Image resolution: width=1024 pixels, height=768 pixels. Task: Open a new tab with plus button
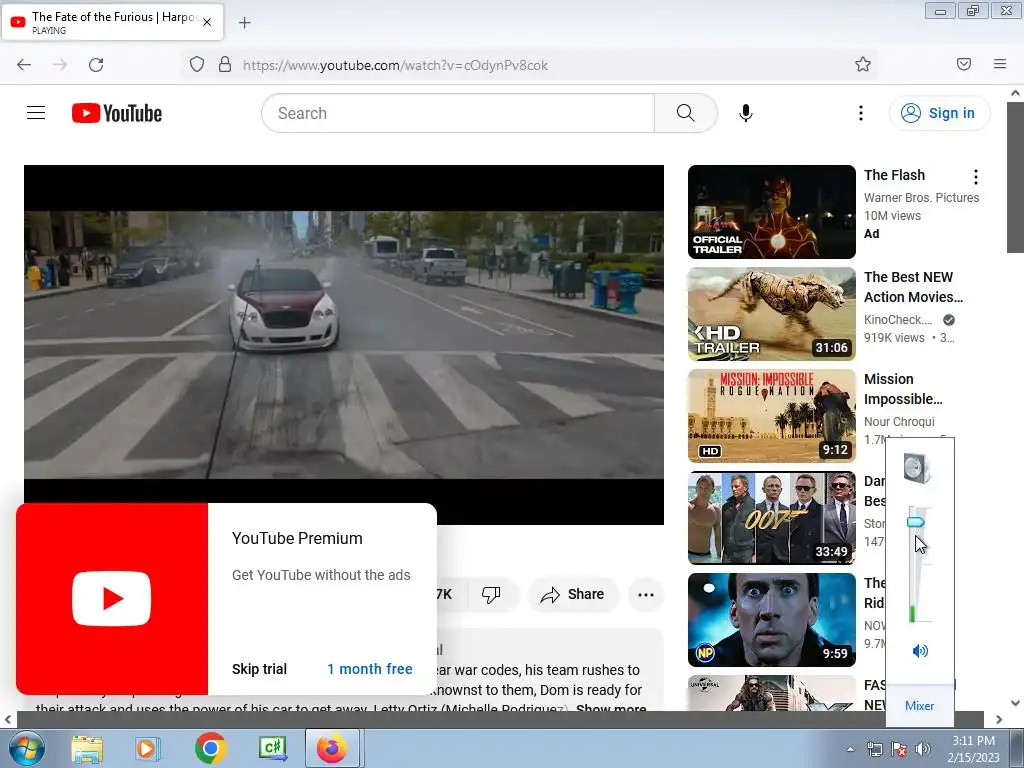point(244,23)
